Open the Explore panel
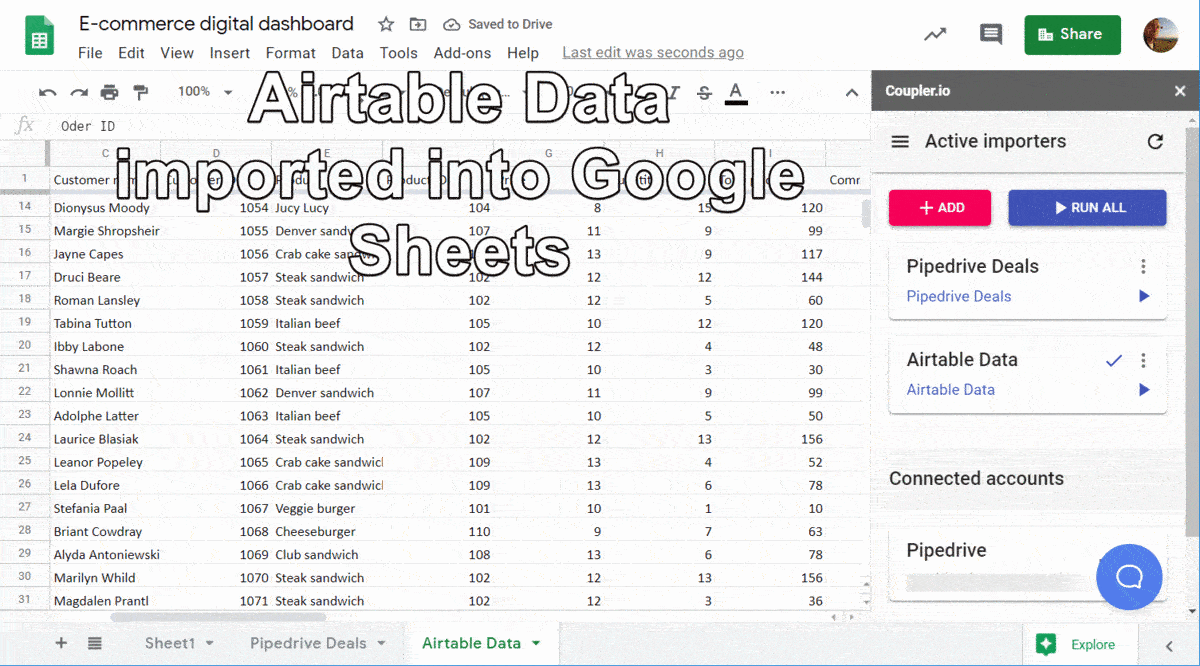Viewport: 1200px width, 666px height. click(1081, 643)
